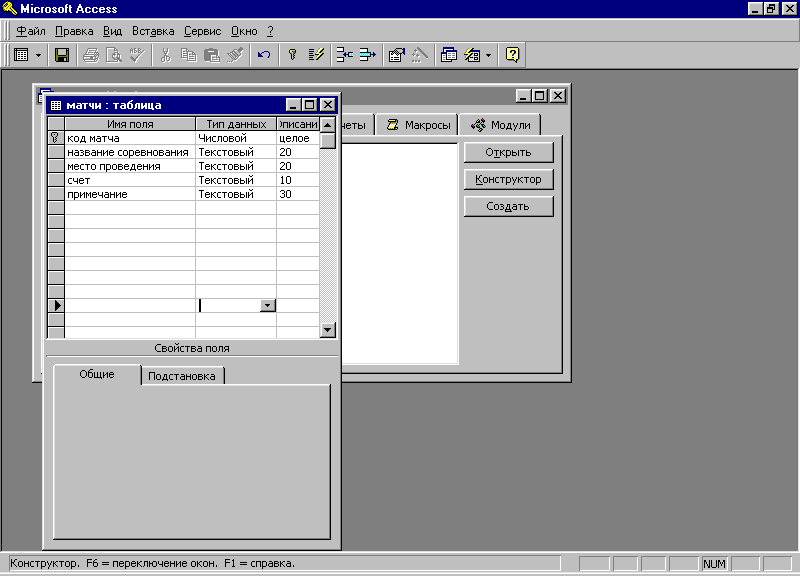Open Print Preview from the toolbar
The image size is (800, 576).
click(113, 55)
